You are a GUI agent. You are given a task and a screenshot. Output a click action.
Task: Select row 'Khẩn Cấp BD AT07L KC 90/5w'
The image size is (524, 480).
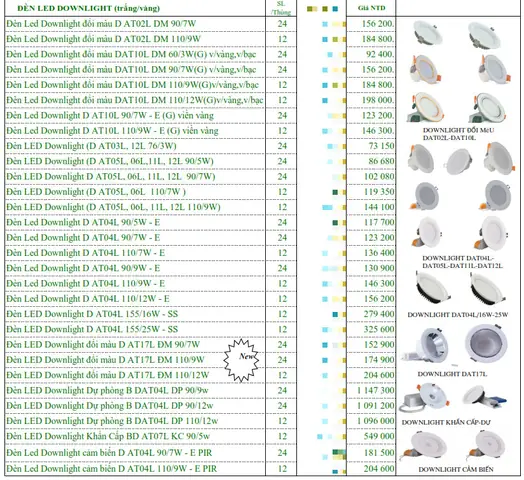point(108,437)
